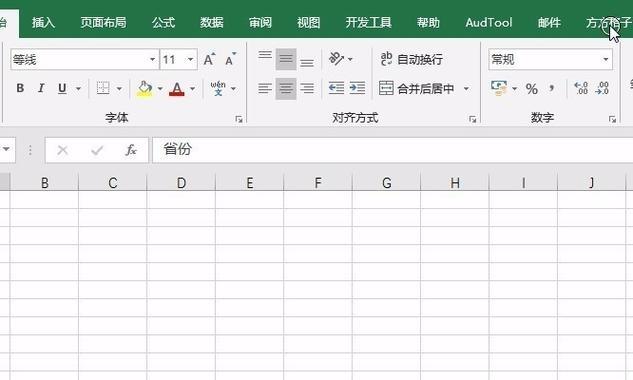
Task: Apply red font color
Action: pyautogui.click(x=177, y=88)
